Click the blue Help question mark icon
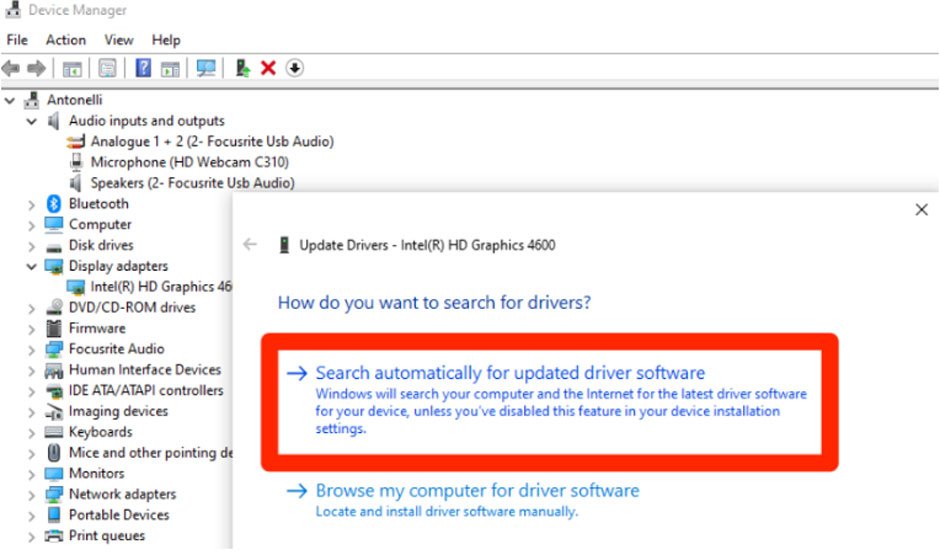This screenshot has height=555, width=940. click(x=143, y=68)
